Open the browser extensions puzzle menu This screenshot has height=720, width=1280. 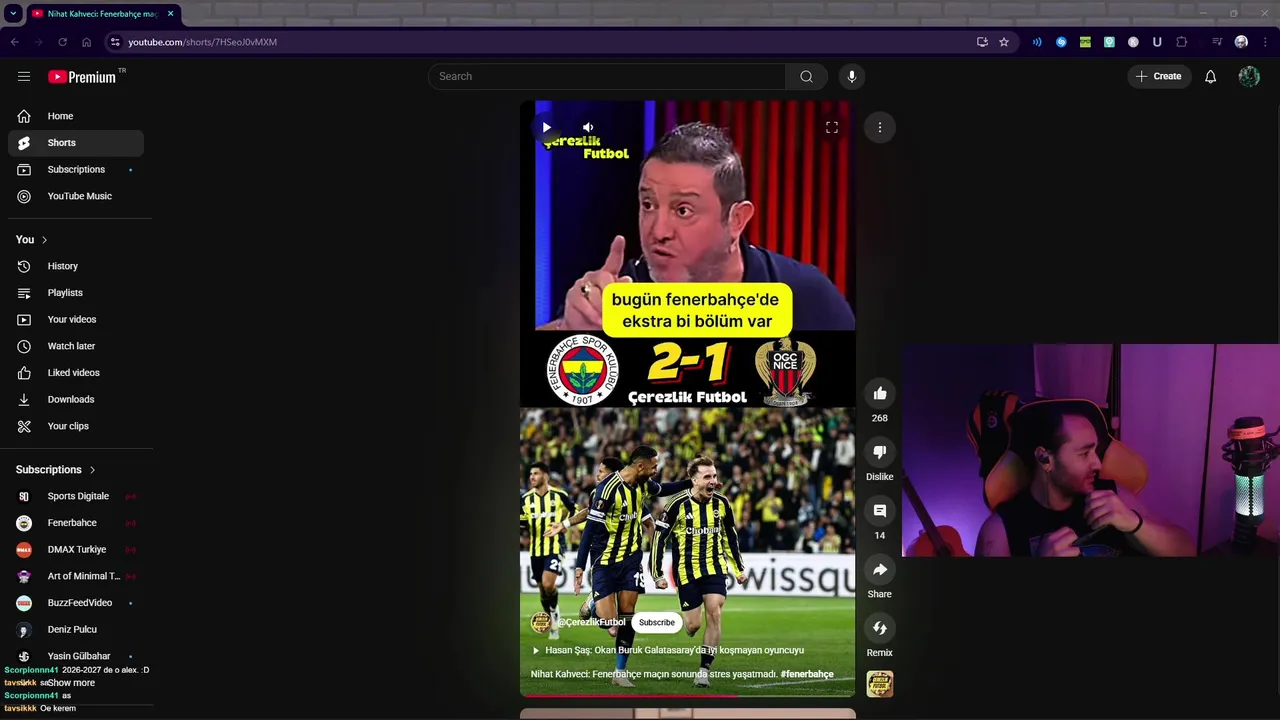click(x=1182, y=42)
